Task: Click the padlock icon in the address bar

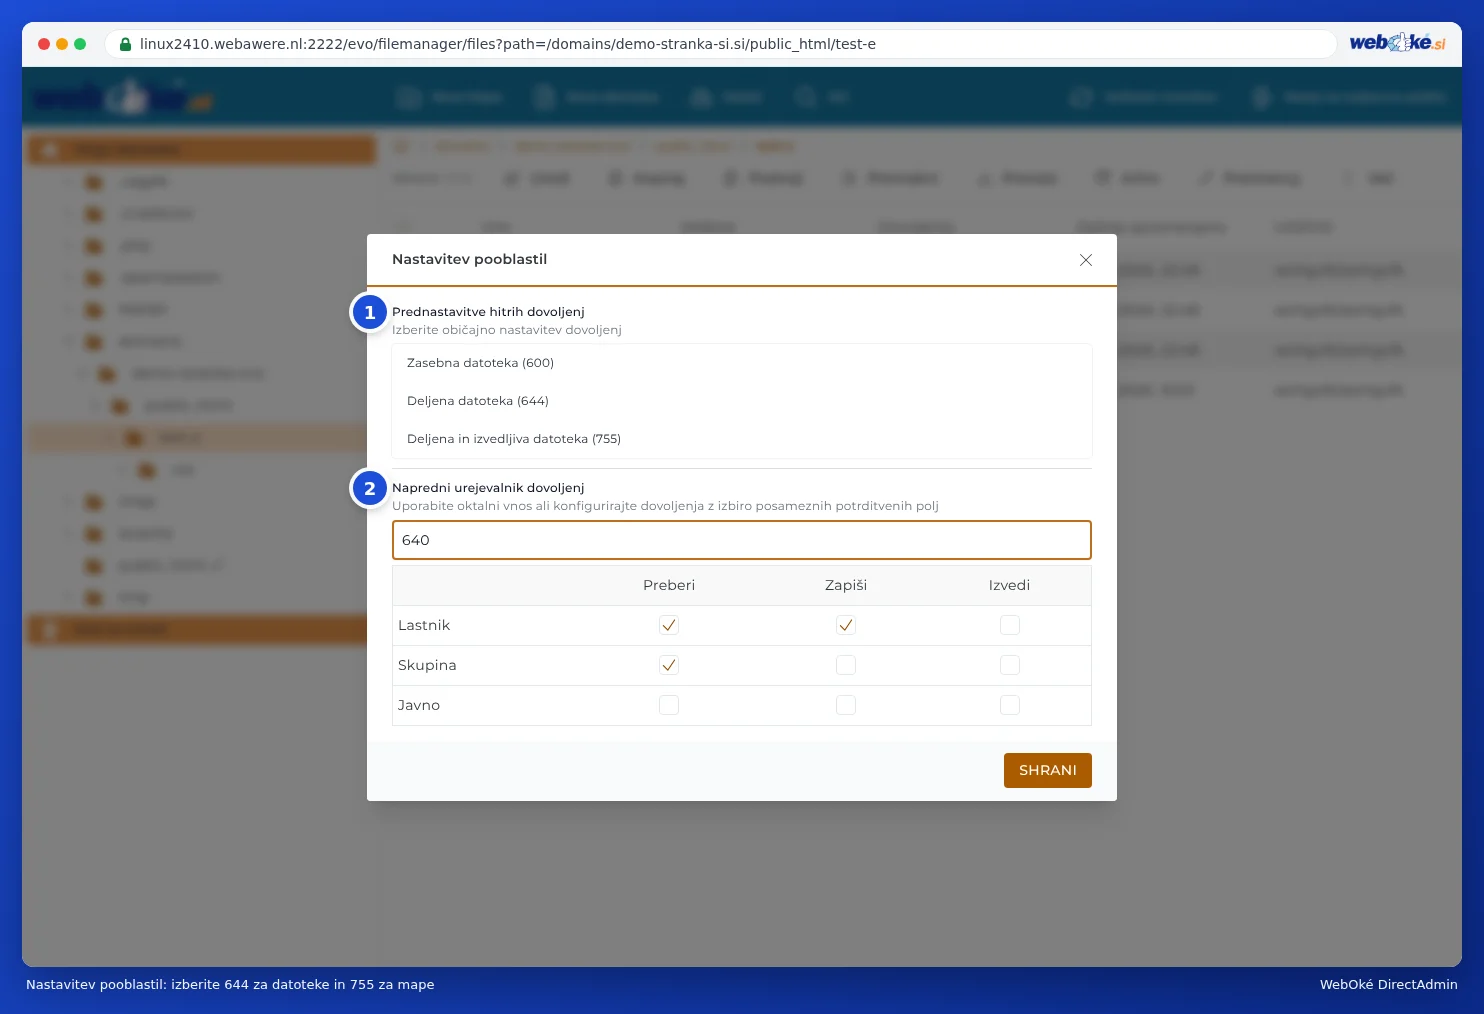Action: 125,44
